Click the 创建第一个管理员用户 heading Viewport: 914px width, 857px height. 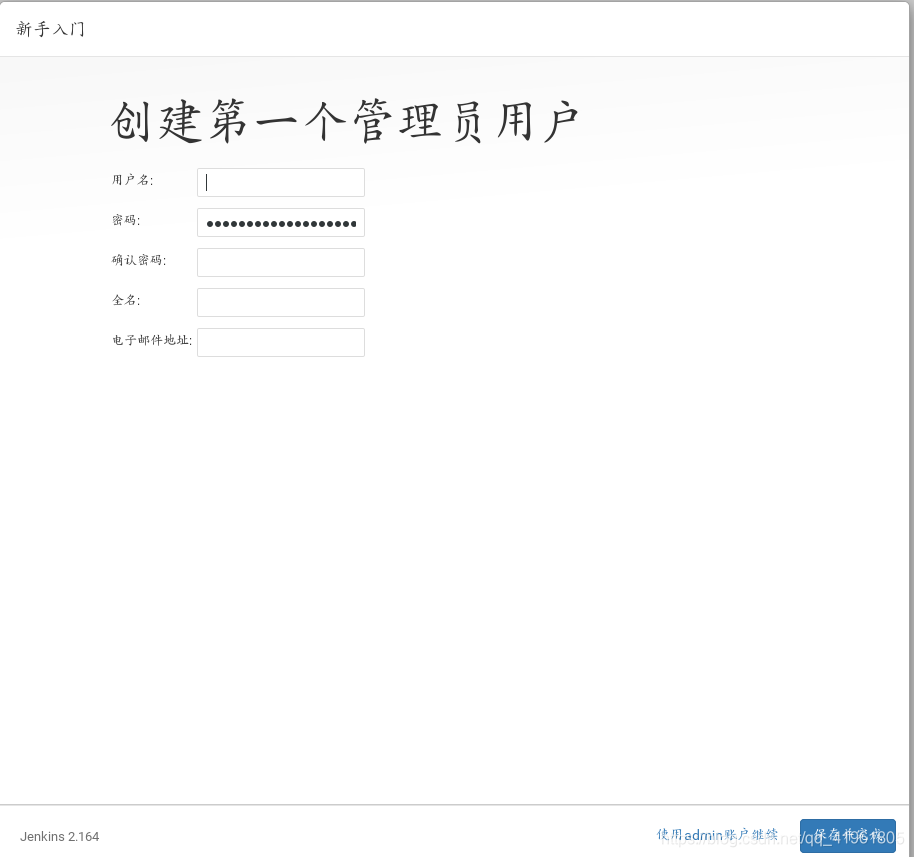click(x=344, y=121)
